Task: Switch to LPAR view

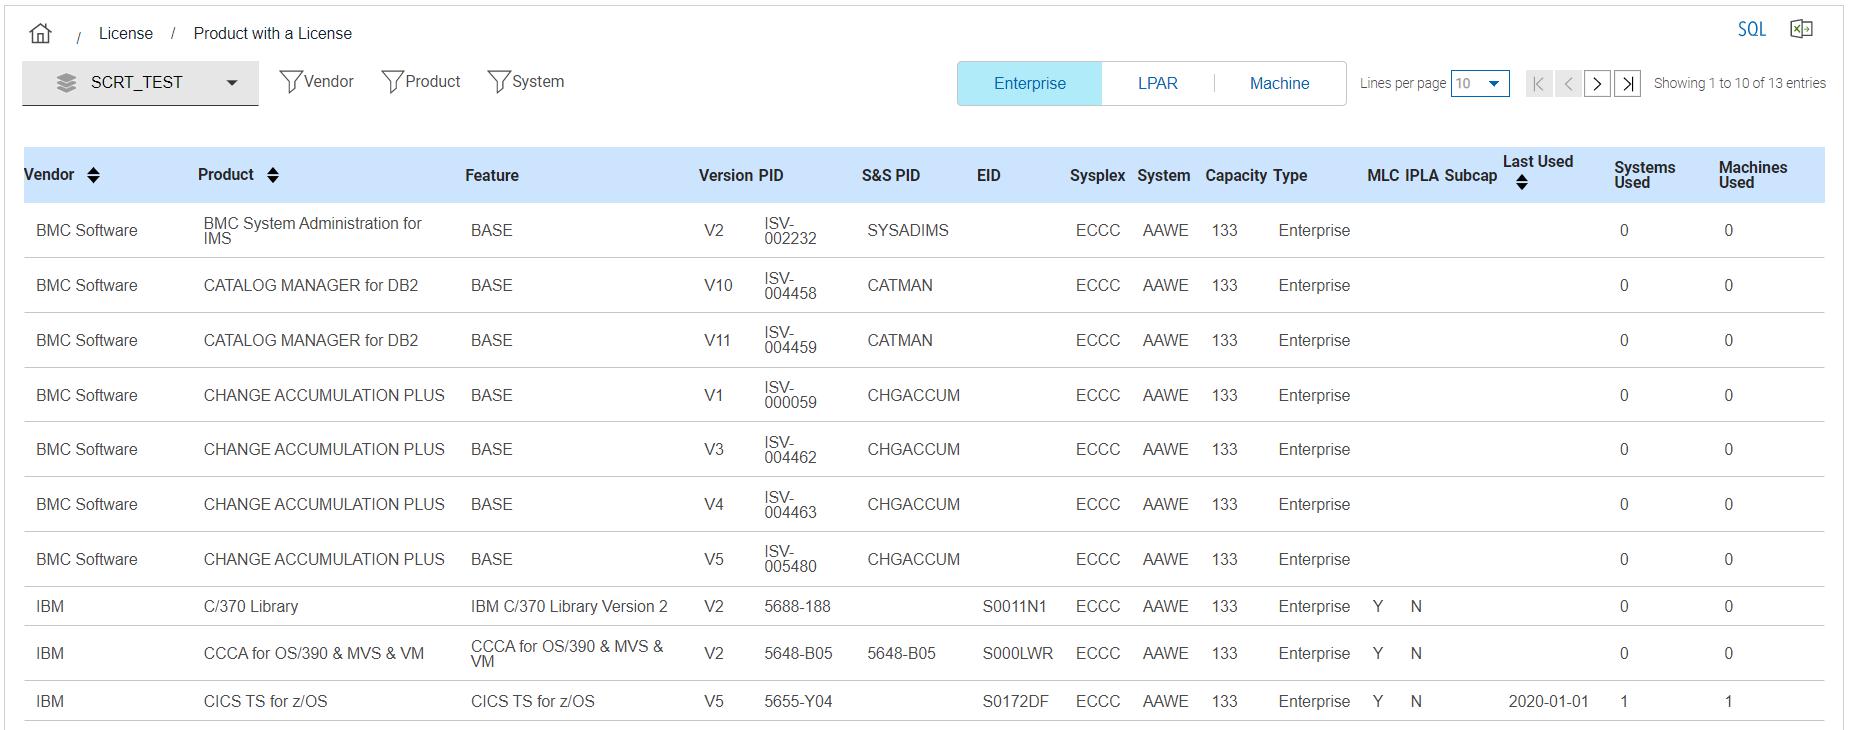Action: (x=1157, y=84)
